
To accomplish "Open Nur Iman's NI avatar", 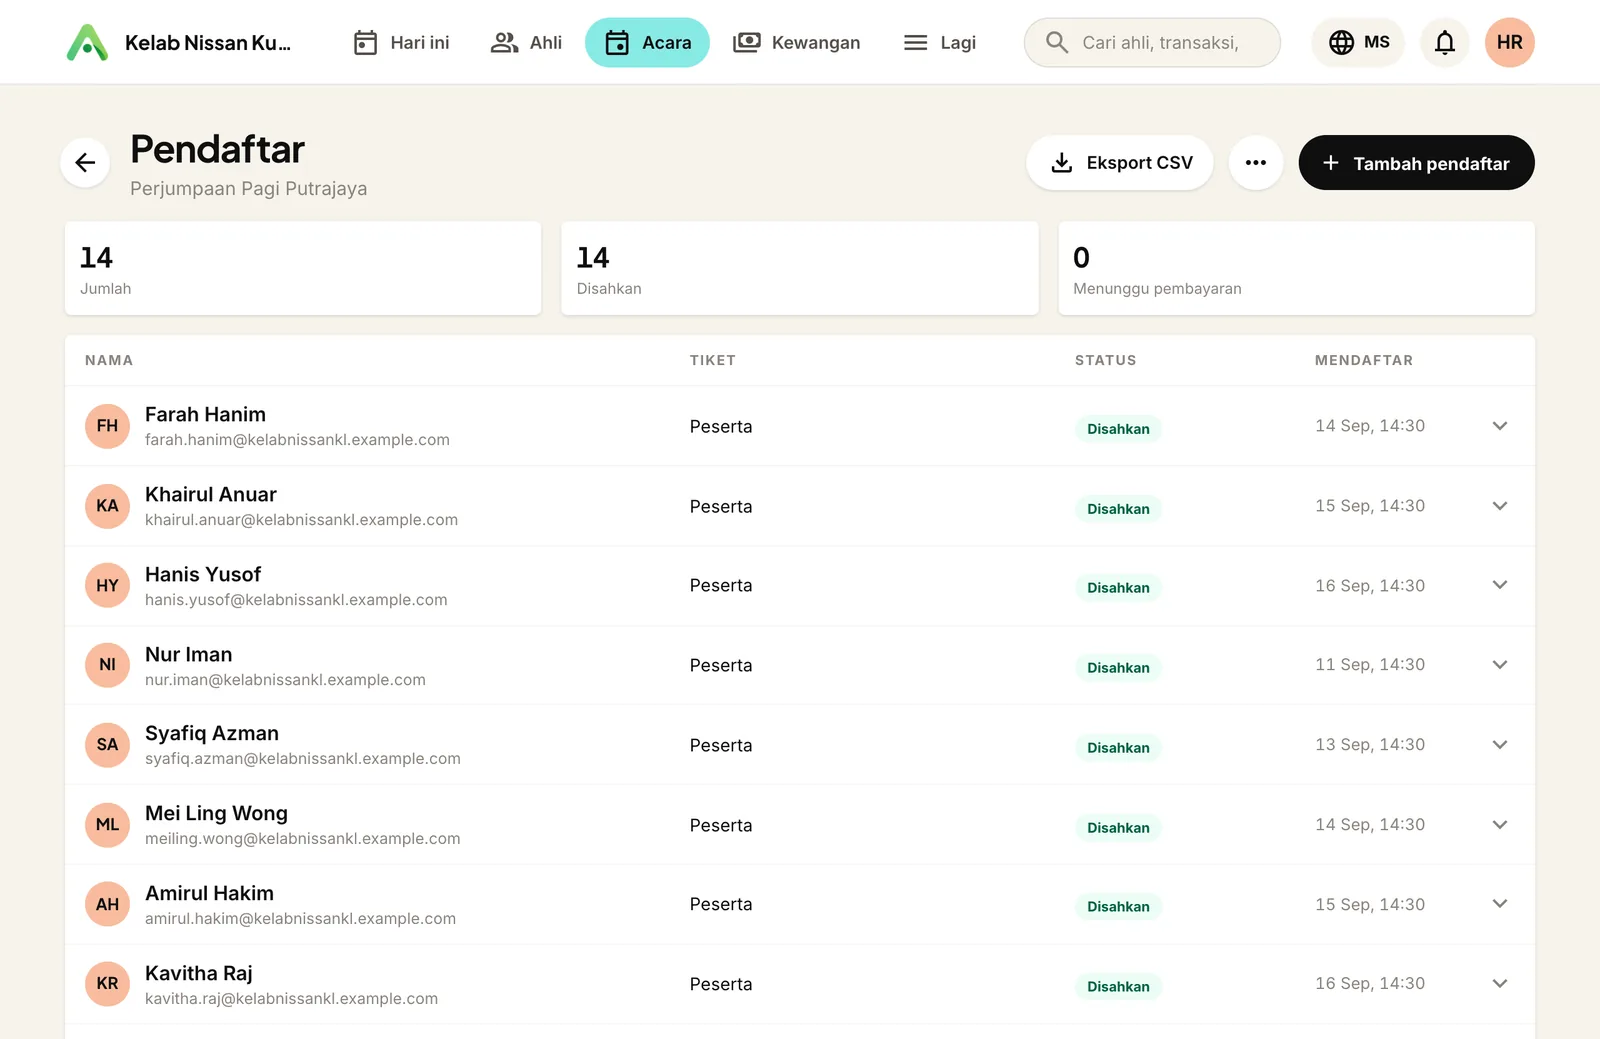I will coord(107,665).
